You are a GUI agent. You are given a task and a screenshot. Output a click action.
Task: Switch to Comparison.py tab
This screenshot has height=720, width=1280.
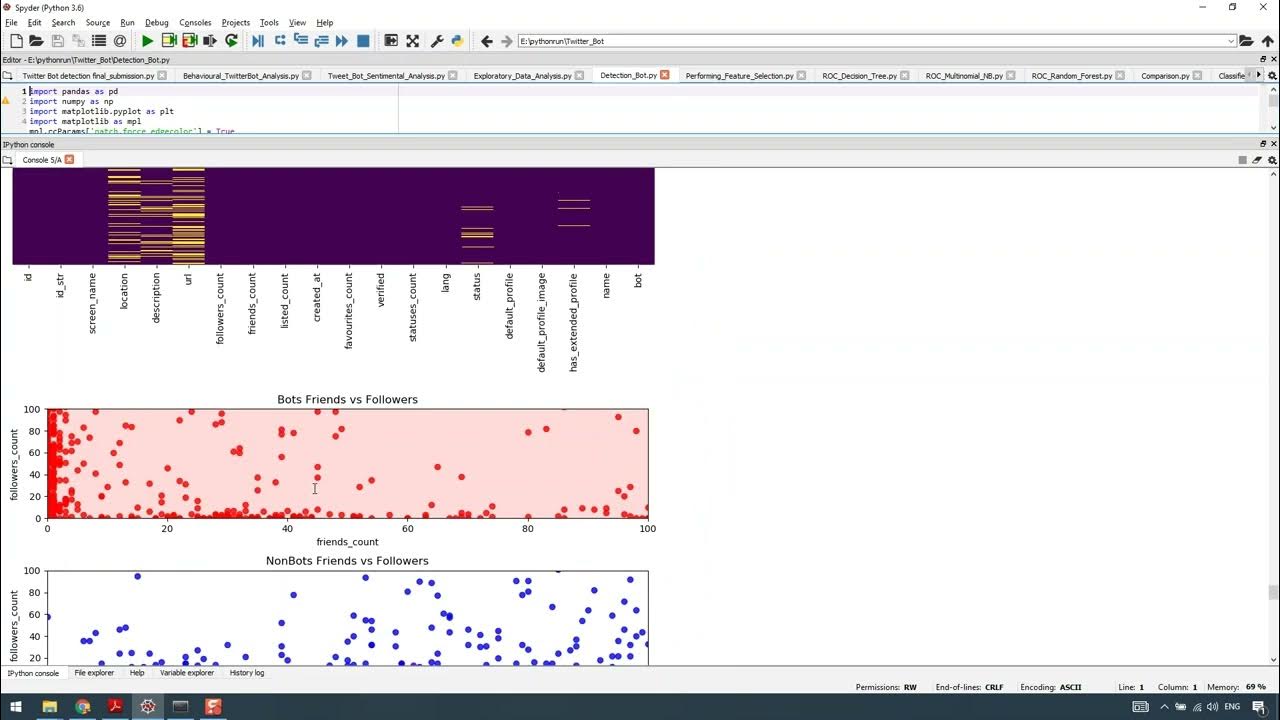(x=1165, y=75)
